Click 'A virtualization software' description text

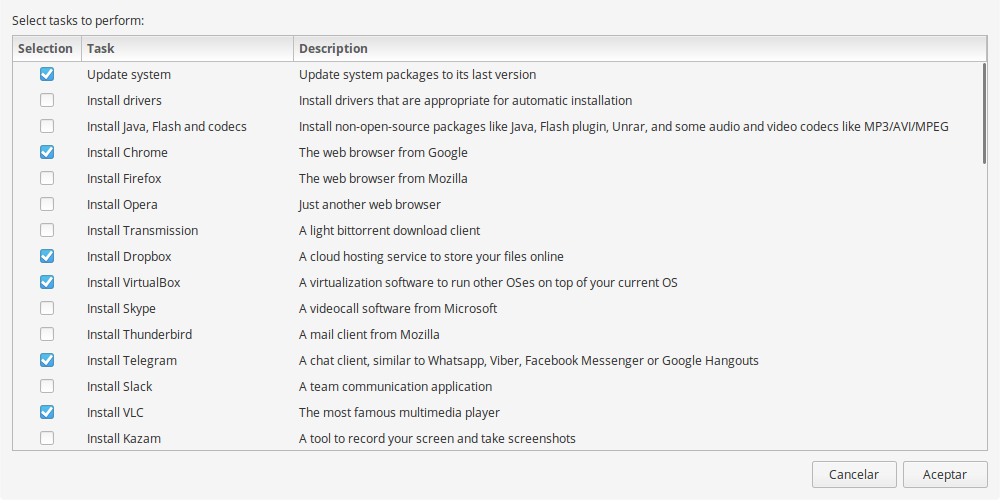(489, 283)
